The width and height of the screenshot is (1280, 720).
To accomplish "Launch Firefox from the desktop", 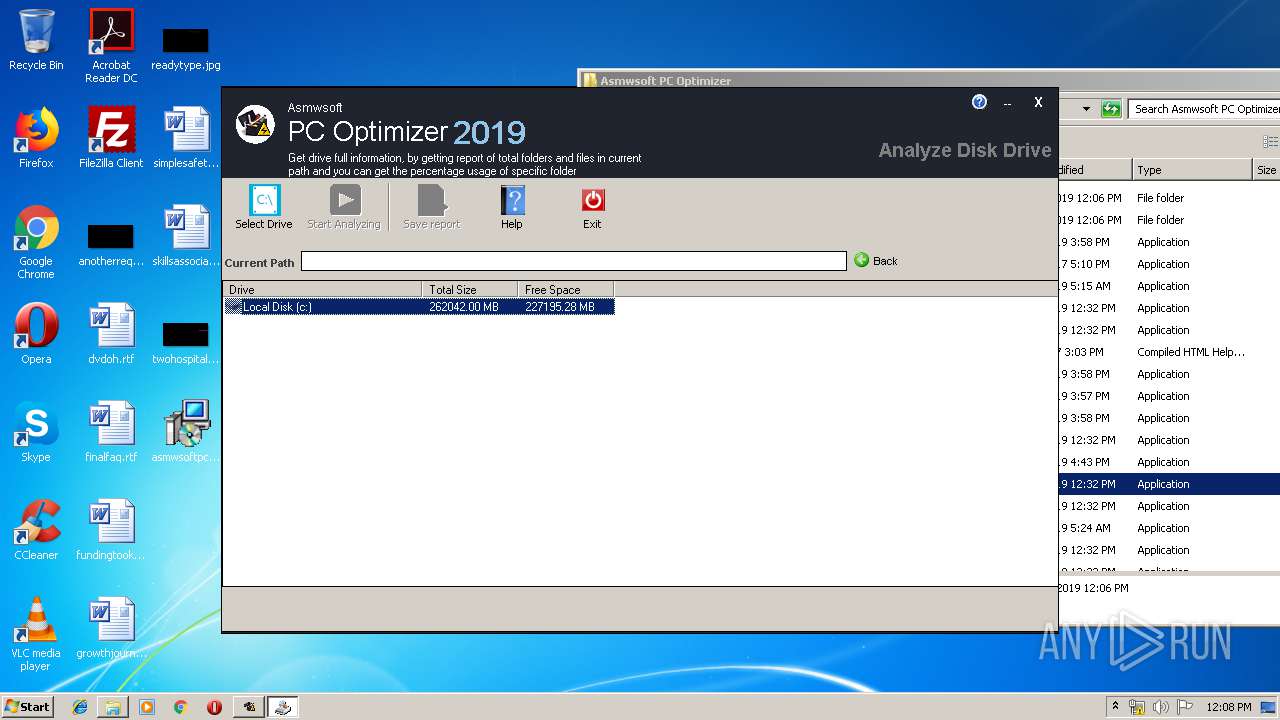I will tap(36, 138).
